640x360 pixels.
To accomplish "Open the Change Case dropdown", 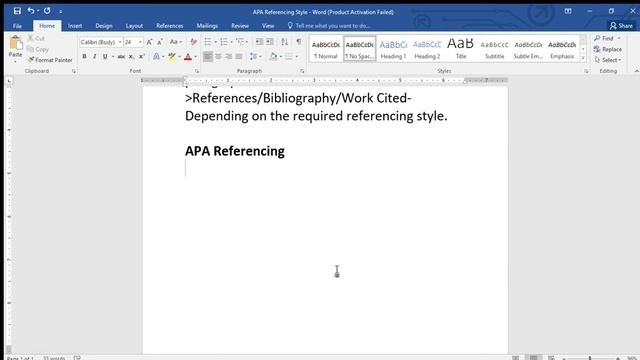I will [x=176, y=42].
